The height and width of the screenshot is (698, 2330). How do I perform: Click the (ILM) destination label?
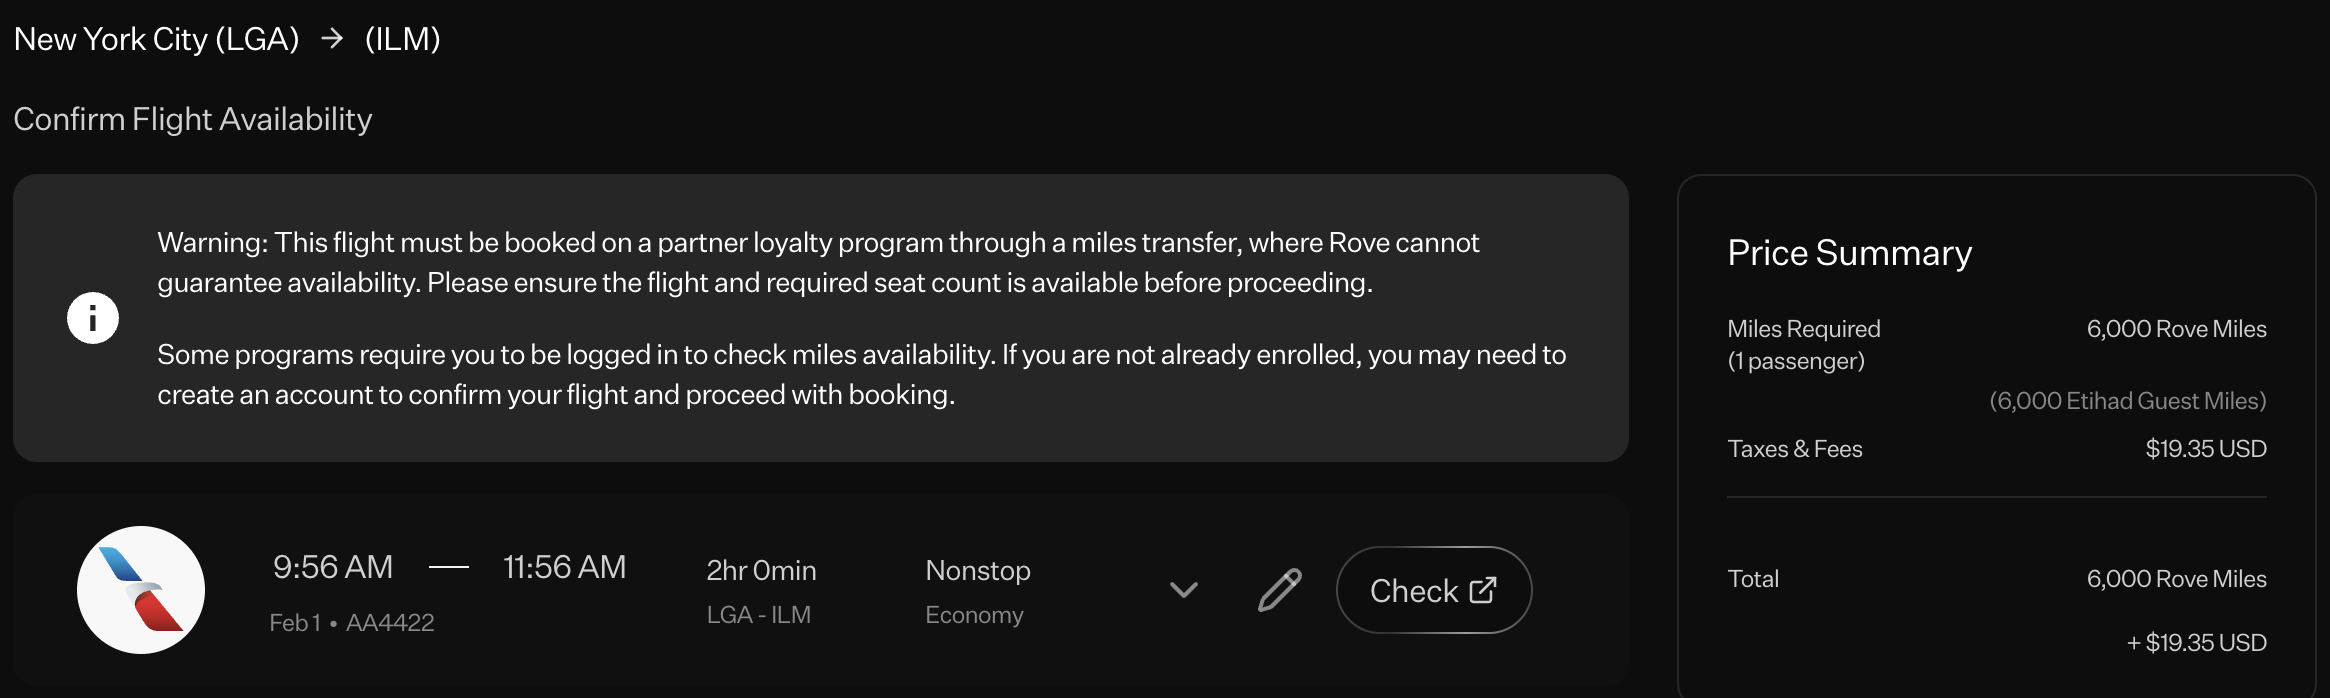click(x=402, y=39)
